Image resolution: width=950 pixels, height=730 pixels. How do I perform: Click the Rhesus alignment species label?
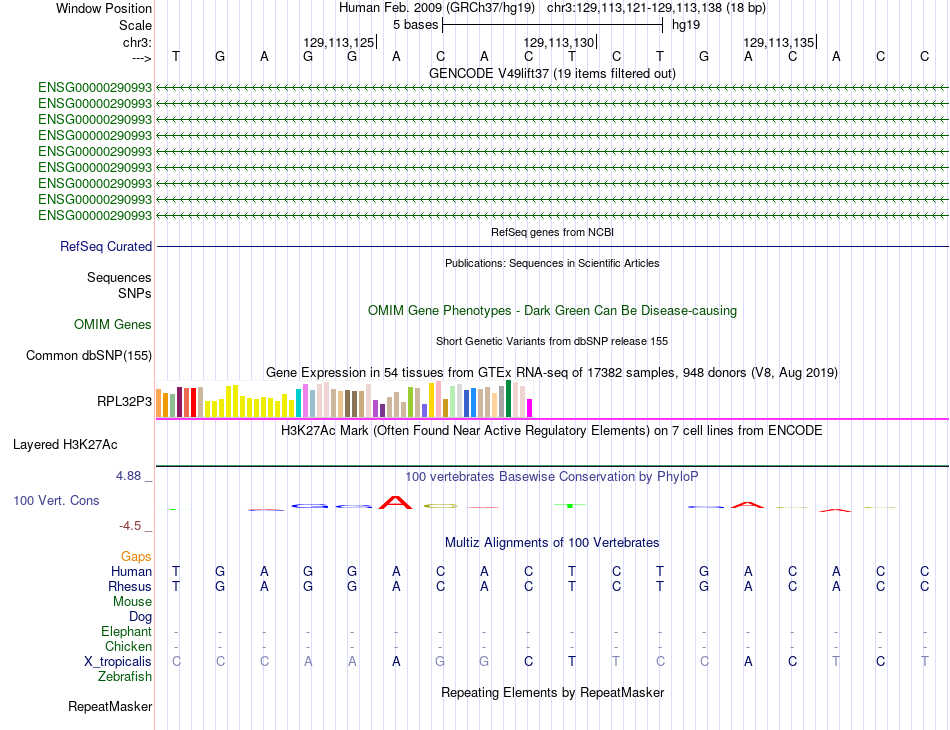click(x=130, y=586)
